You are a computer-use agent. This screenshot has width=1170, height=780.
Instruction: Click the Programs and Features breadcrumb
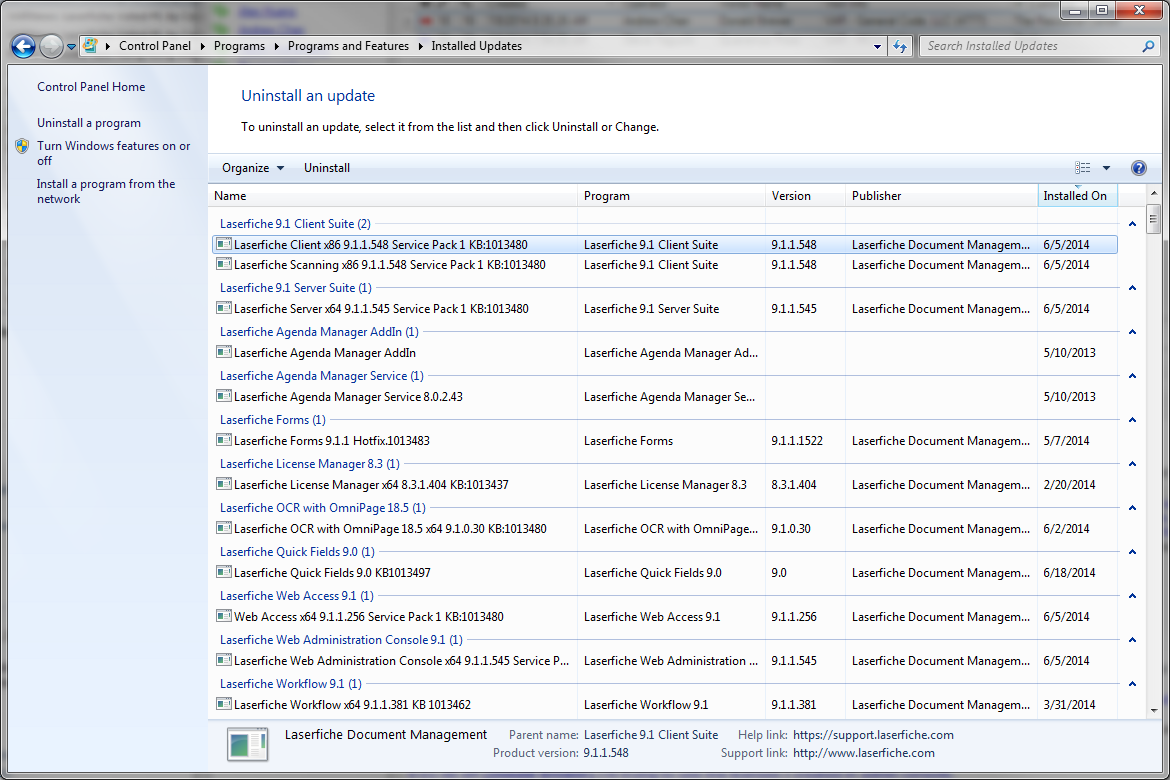tap(348, 46)
